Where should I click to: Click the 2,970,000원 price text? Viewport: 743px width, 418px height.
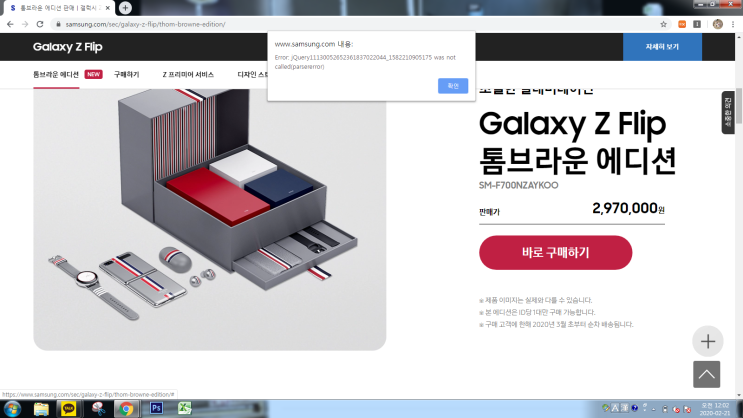tap(628, 208)
